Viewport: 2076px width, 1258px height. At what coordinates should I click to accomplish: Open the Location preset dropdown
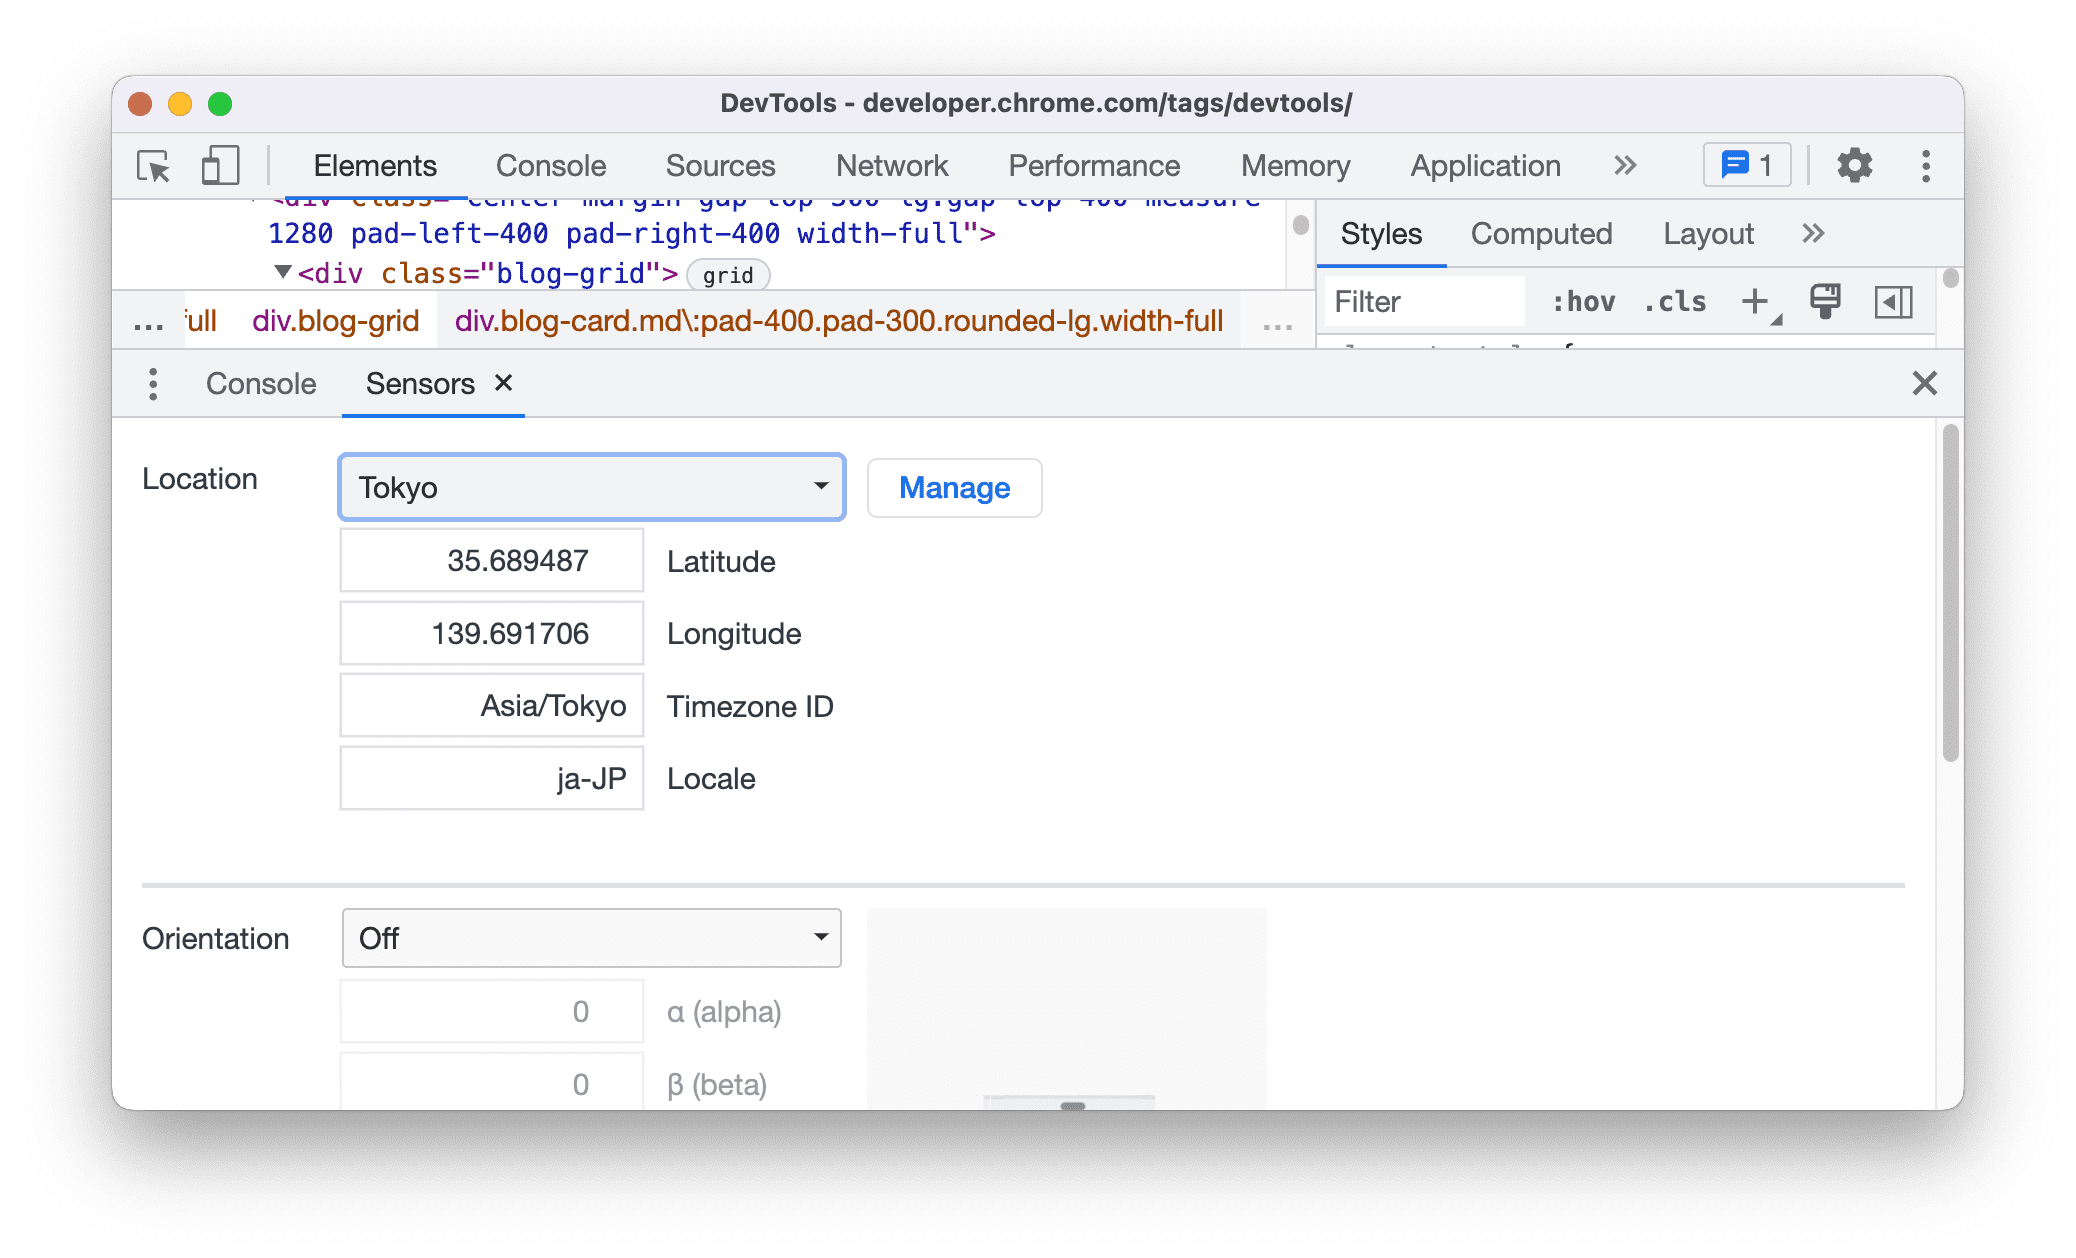click(x=590, y=485)
